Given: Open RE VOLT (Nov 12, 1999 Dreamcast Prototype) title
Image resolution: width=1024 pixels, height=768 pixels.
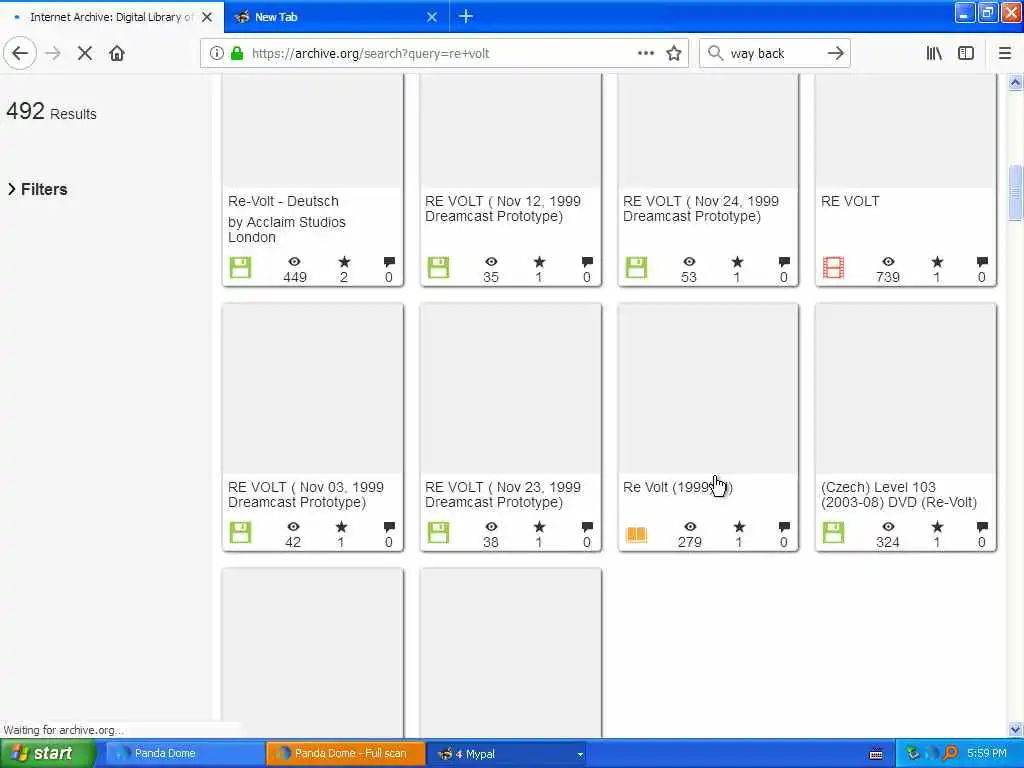Looking at the screenshot, I should click(x=503, y=209).
